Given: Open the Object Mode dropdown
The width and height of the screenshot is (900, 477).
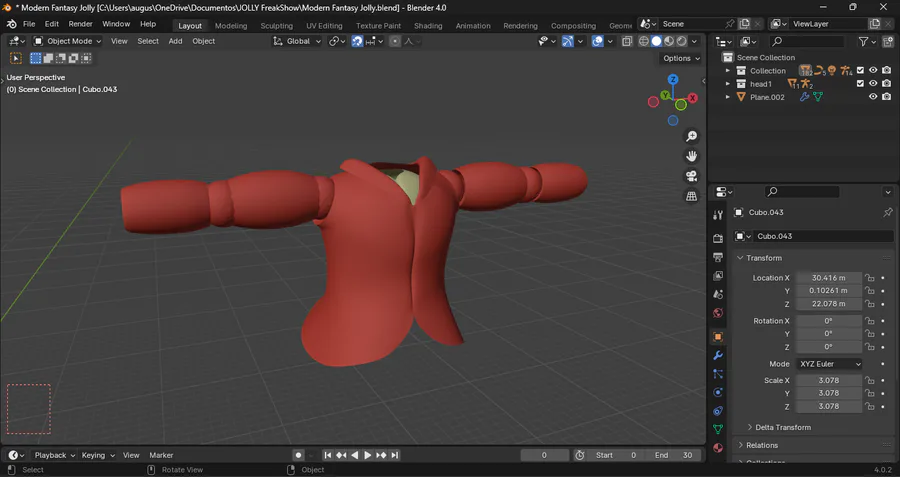Looking at the screenshot, I should 67,41.
